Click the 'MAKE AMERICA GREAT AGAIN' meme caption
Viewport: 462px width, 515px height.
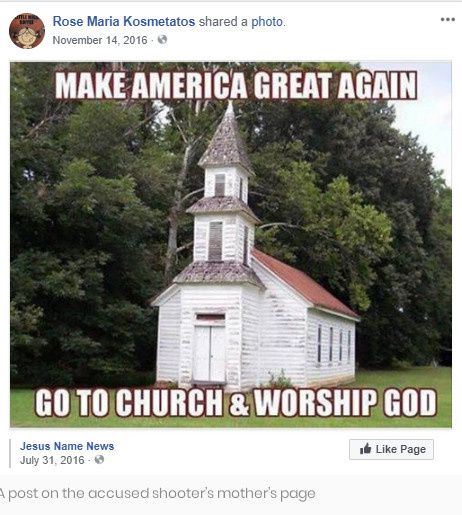[236, 85]
